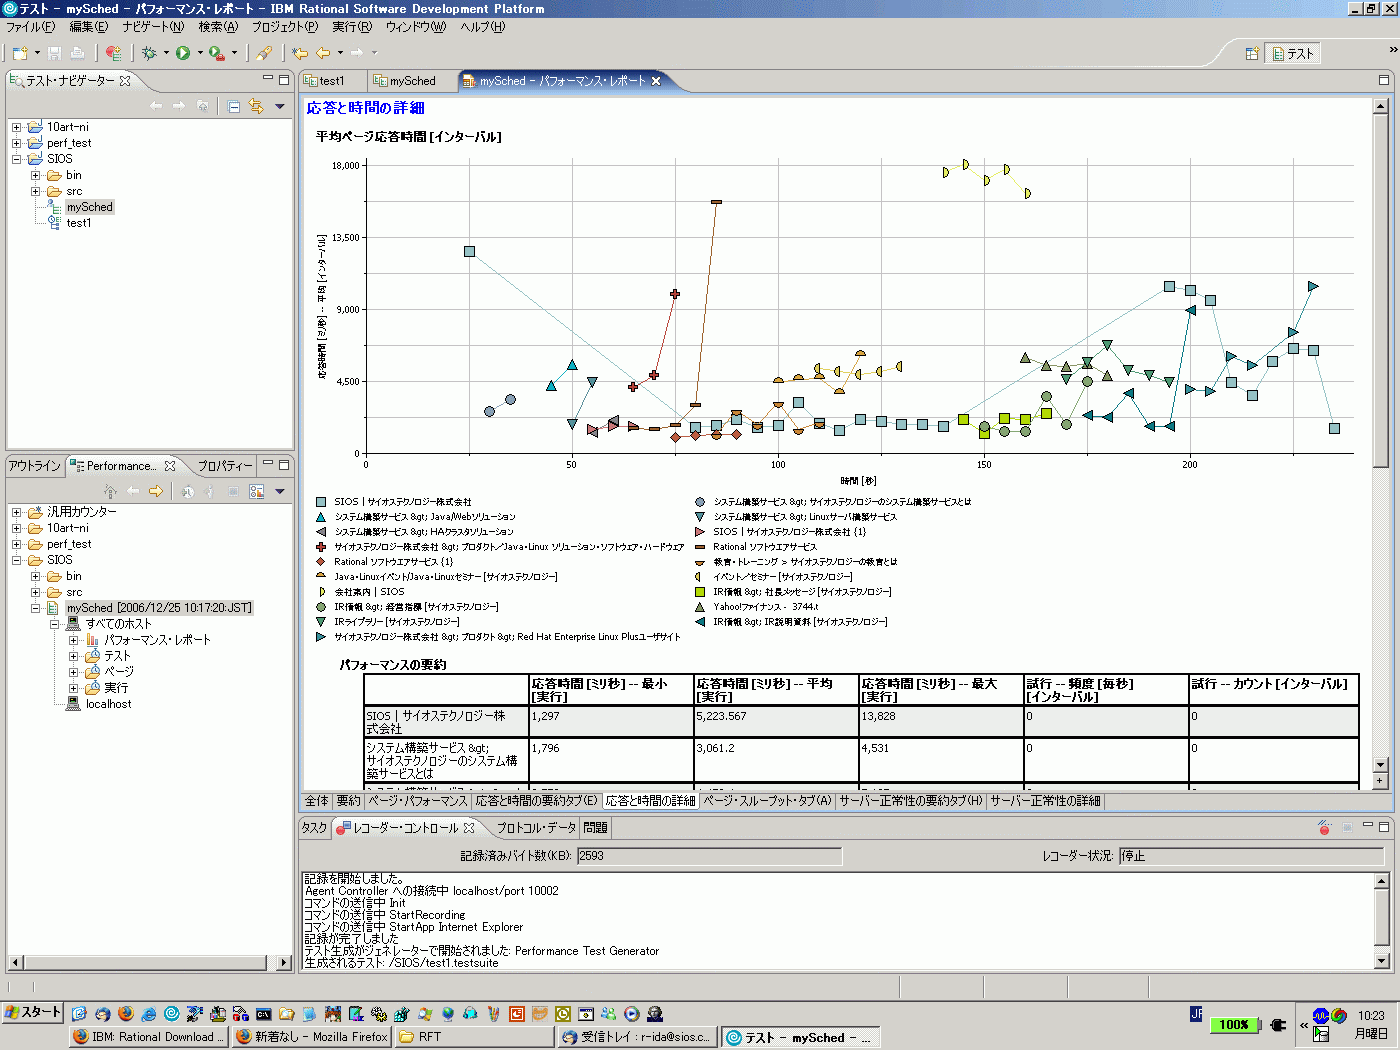The image size is (1400, 1050).
Task: Open Back history dropdown arrow in toolbar
Action: 340,53
